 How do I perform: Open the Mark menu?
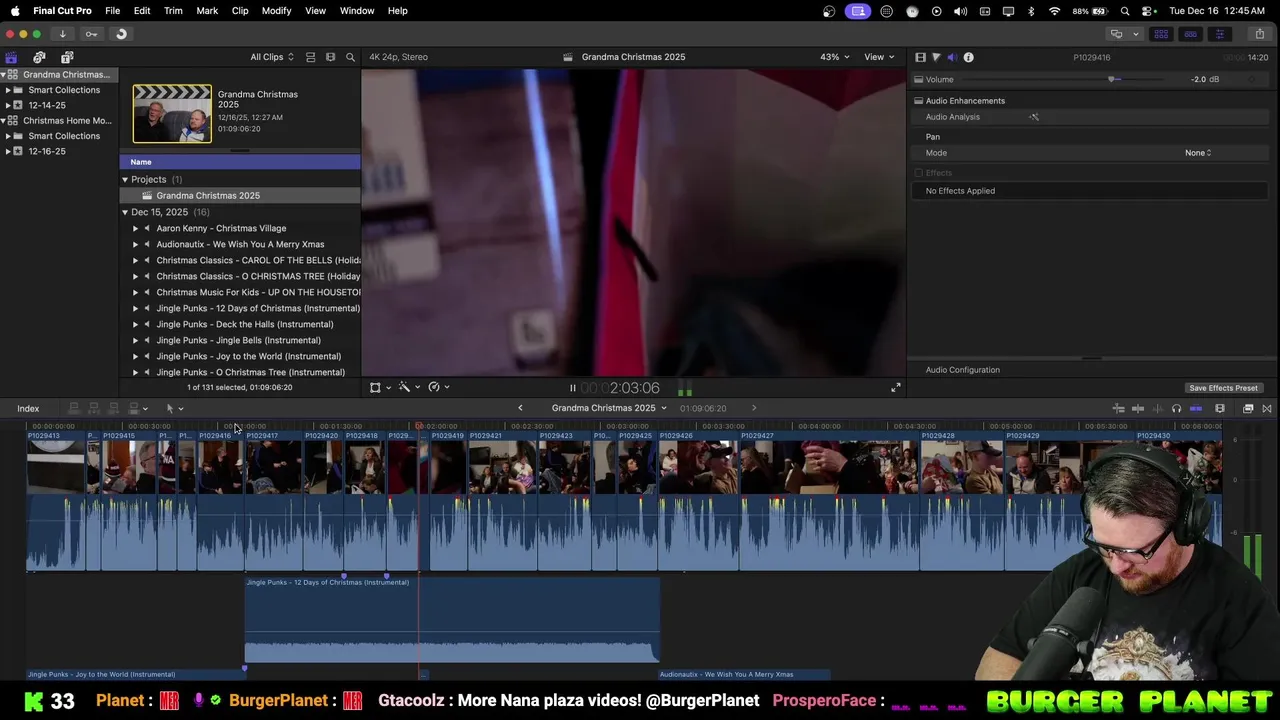coord(207,11)
